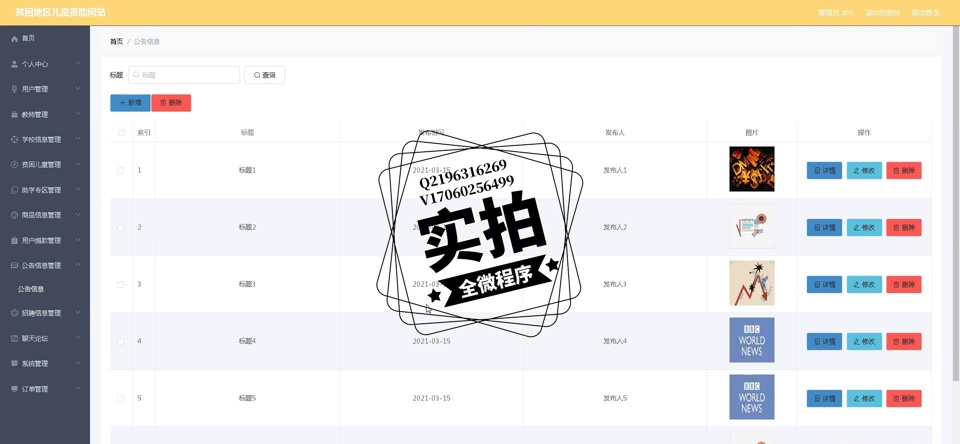This screenshot has width=960, height=444.
Task: Open the BBC World News thumbnail in row 4
Action: (x=751, y=341)
